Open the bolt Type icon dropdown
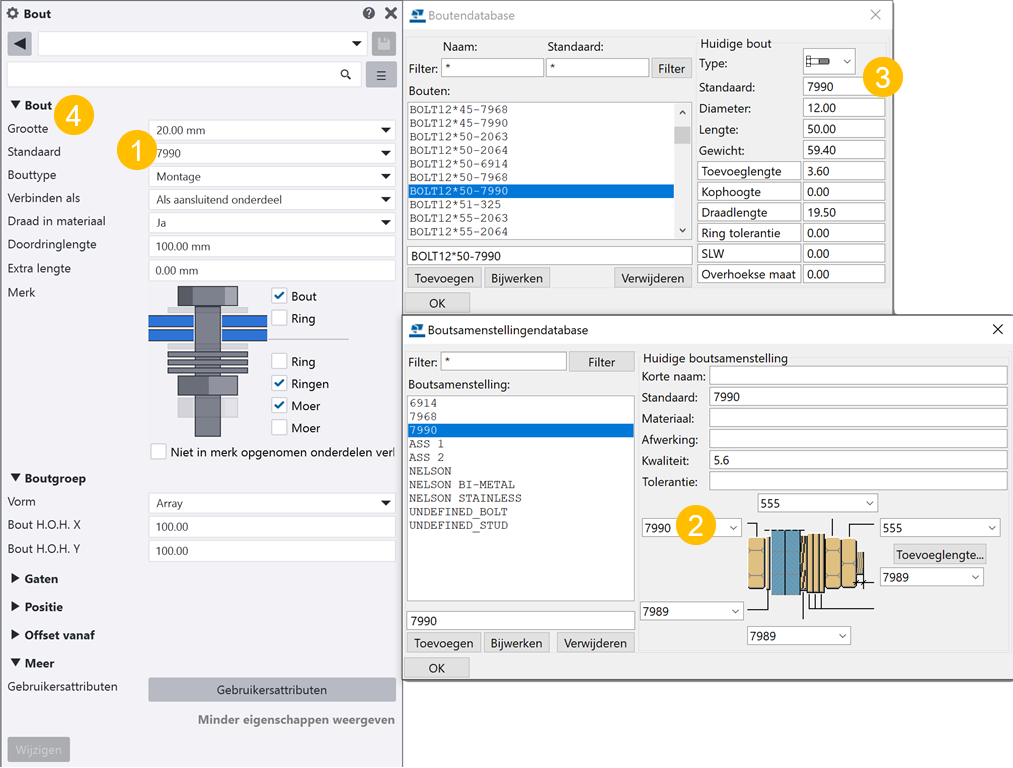This screenshot has height=768, width=1013. (x=829, y=62)
